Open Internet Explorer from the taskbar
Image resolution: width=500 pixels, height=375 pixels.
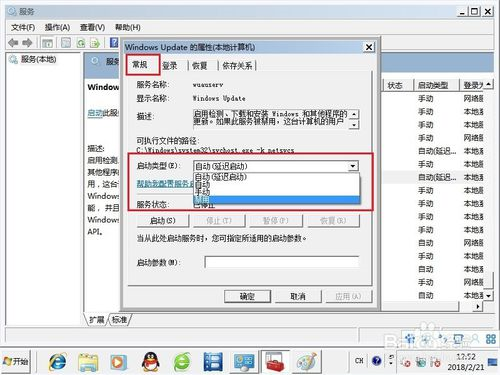point(58,361)
